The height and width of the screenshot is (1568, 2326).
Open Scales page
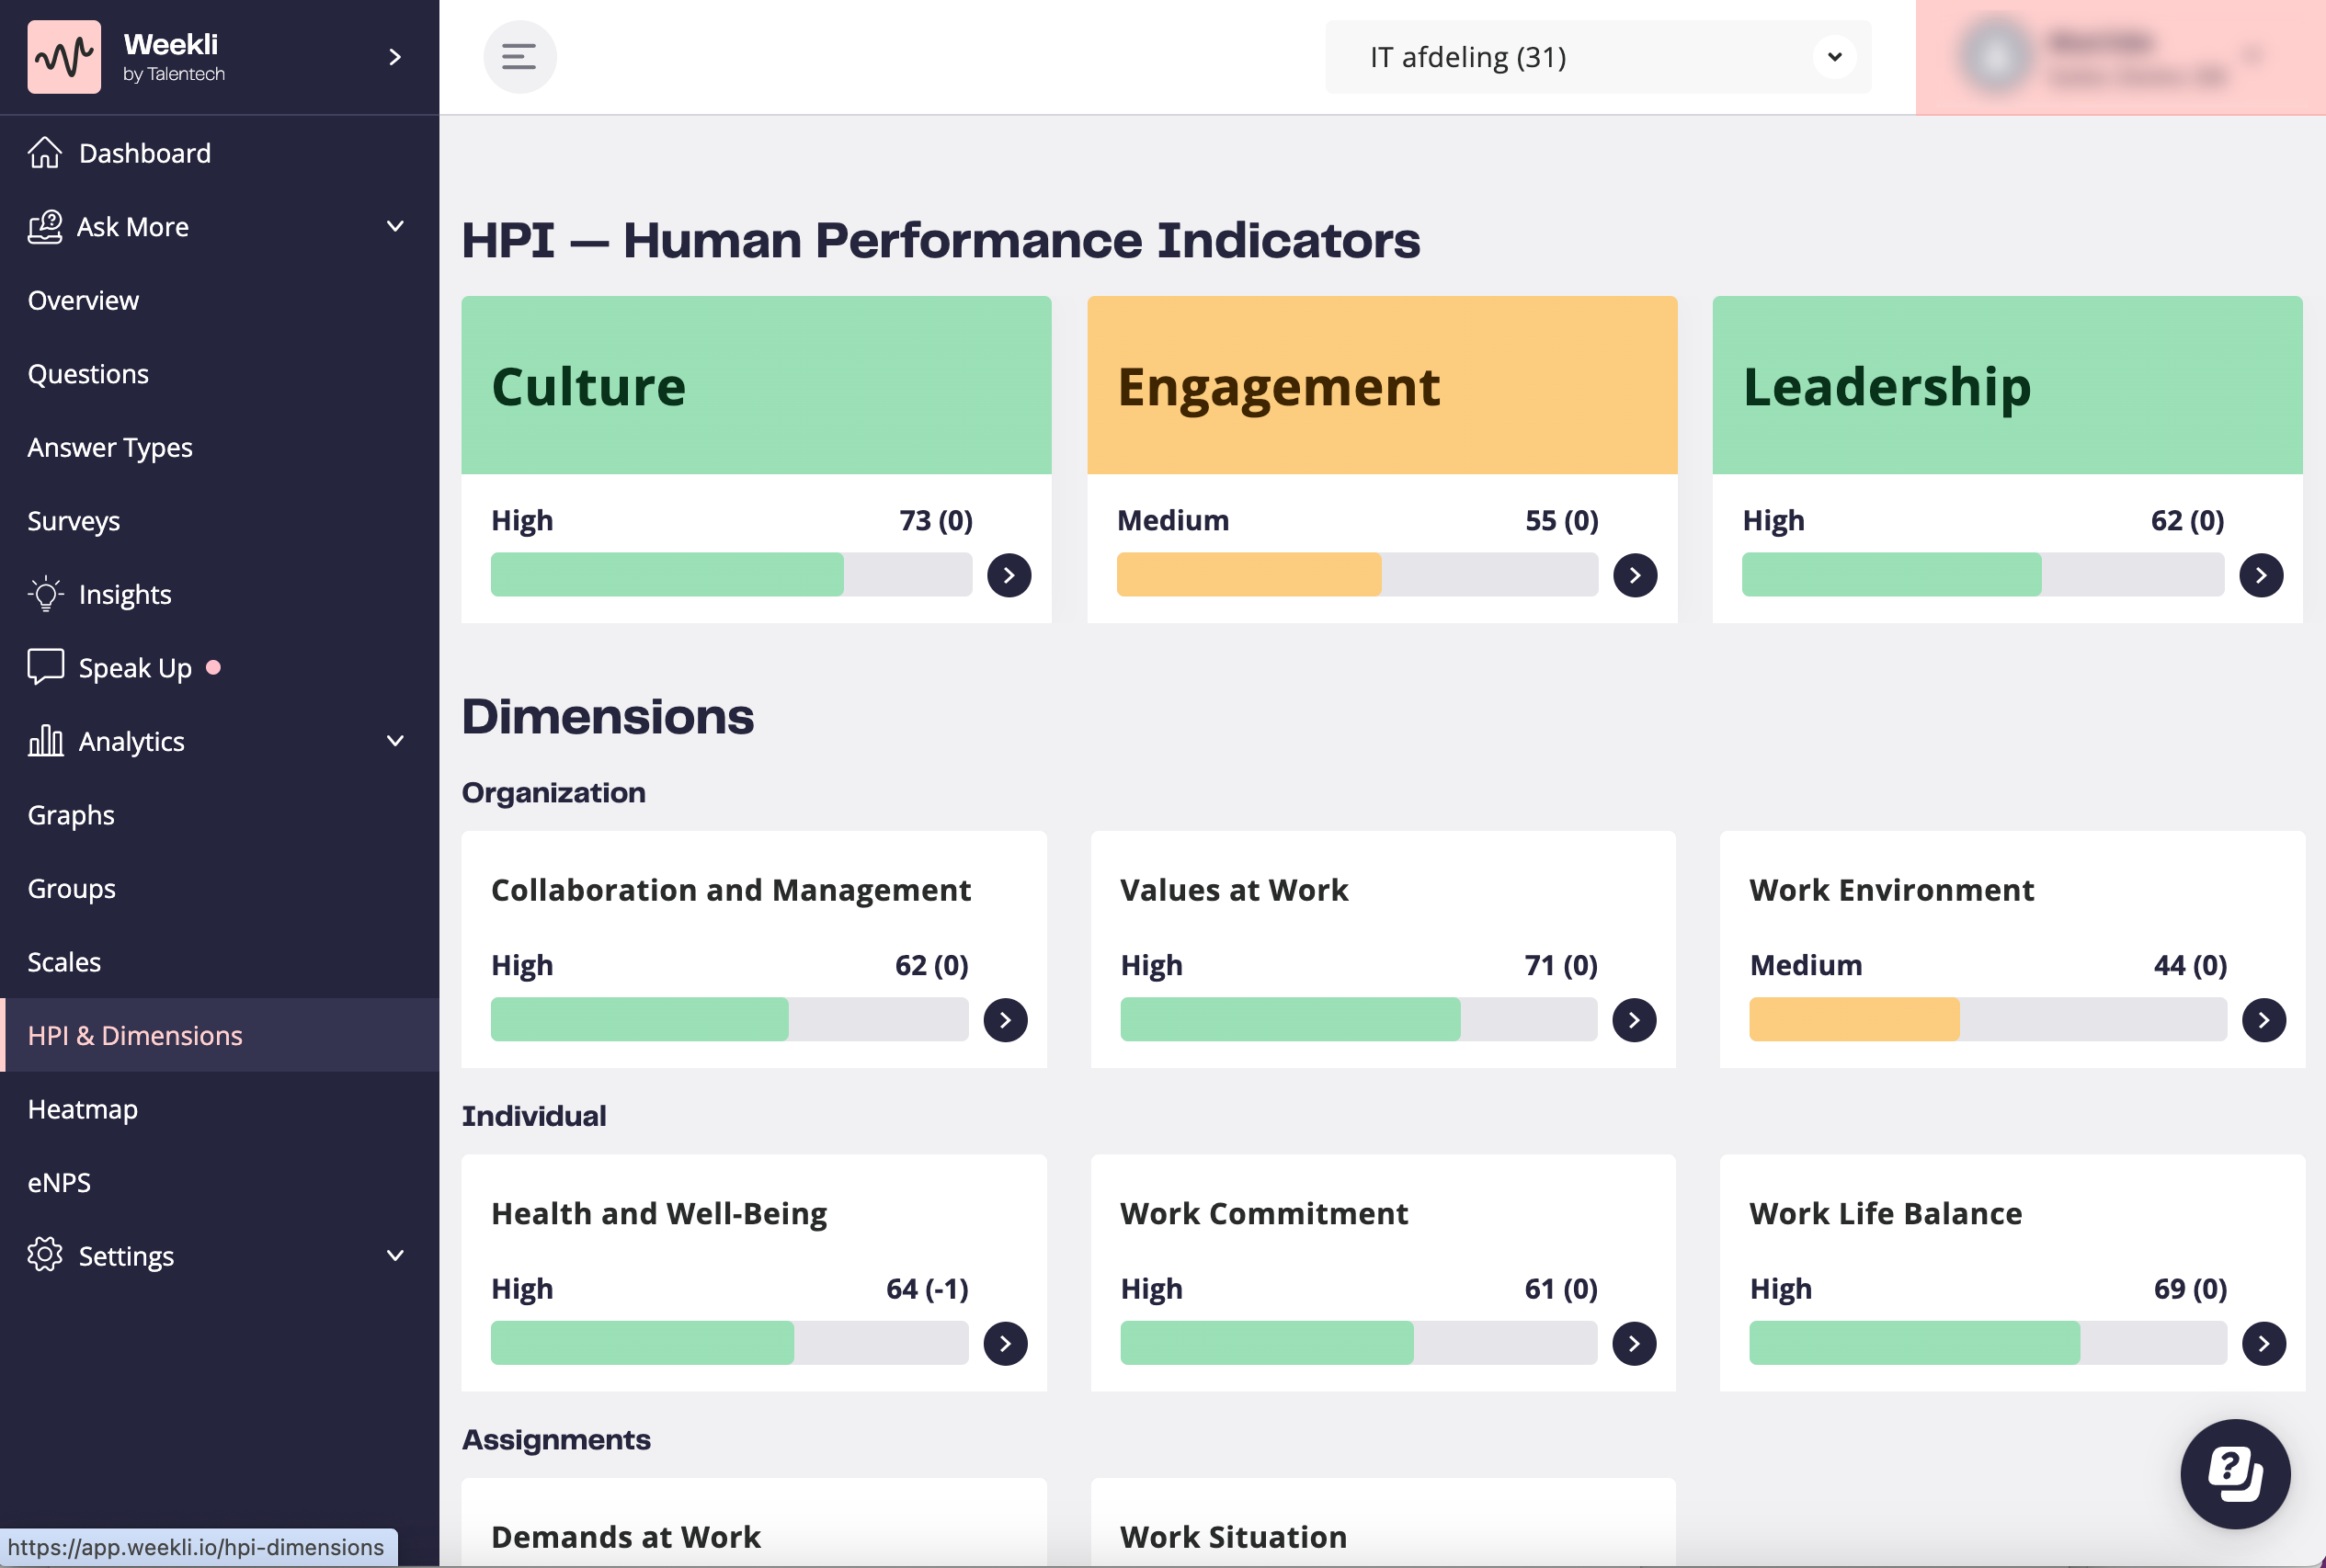coord(64,962)
